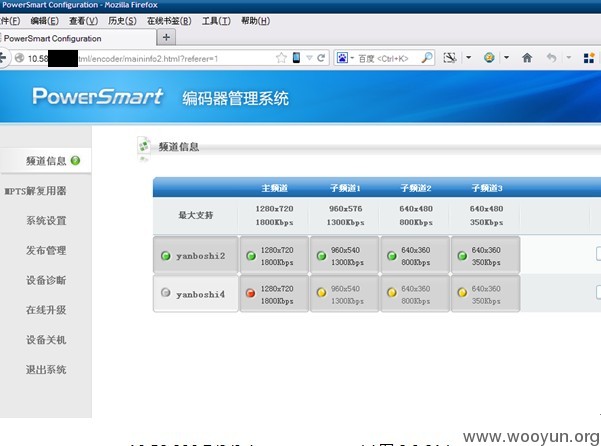
Task: Click the URL address field
Action: click(148, 58)
